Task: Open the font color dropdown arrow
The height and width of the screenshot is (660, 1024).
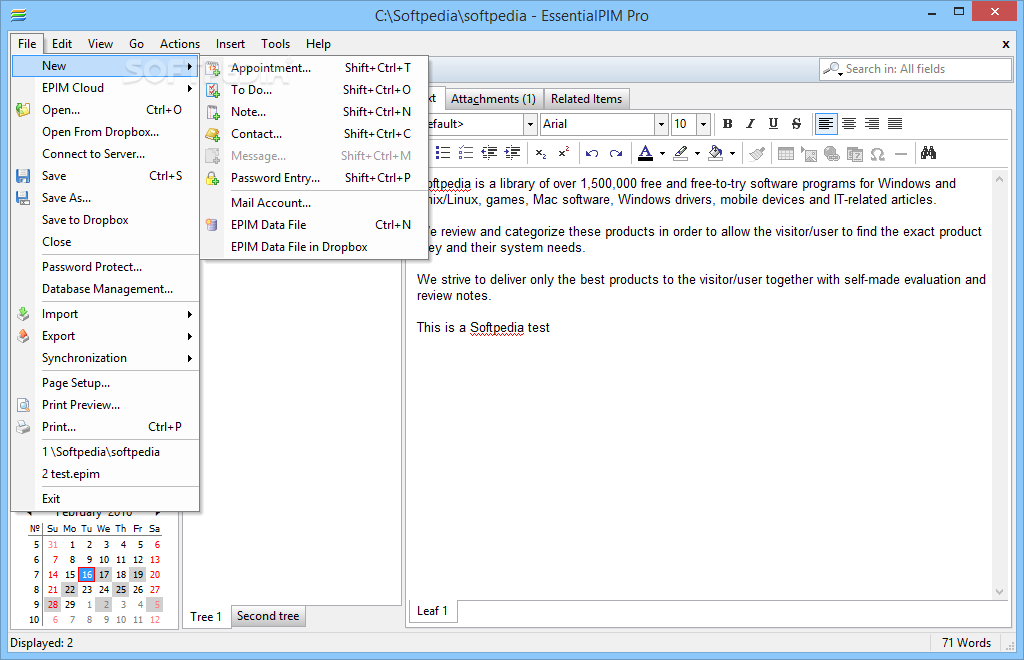Action: [662, 153]
